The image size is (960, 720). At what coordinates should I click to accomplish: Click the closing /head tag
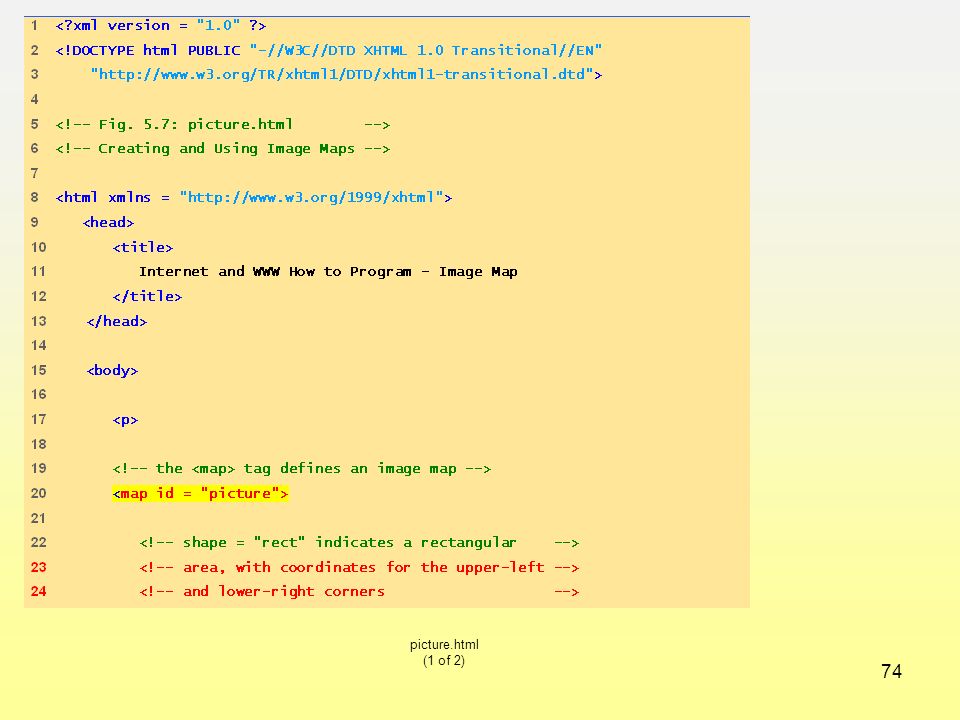pos(117,321)
